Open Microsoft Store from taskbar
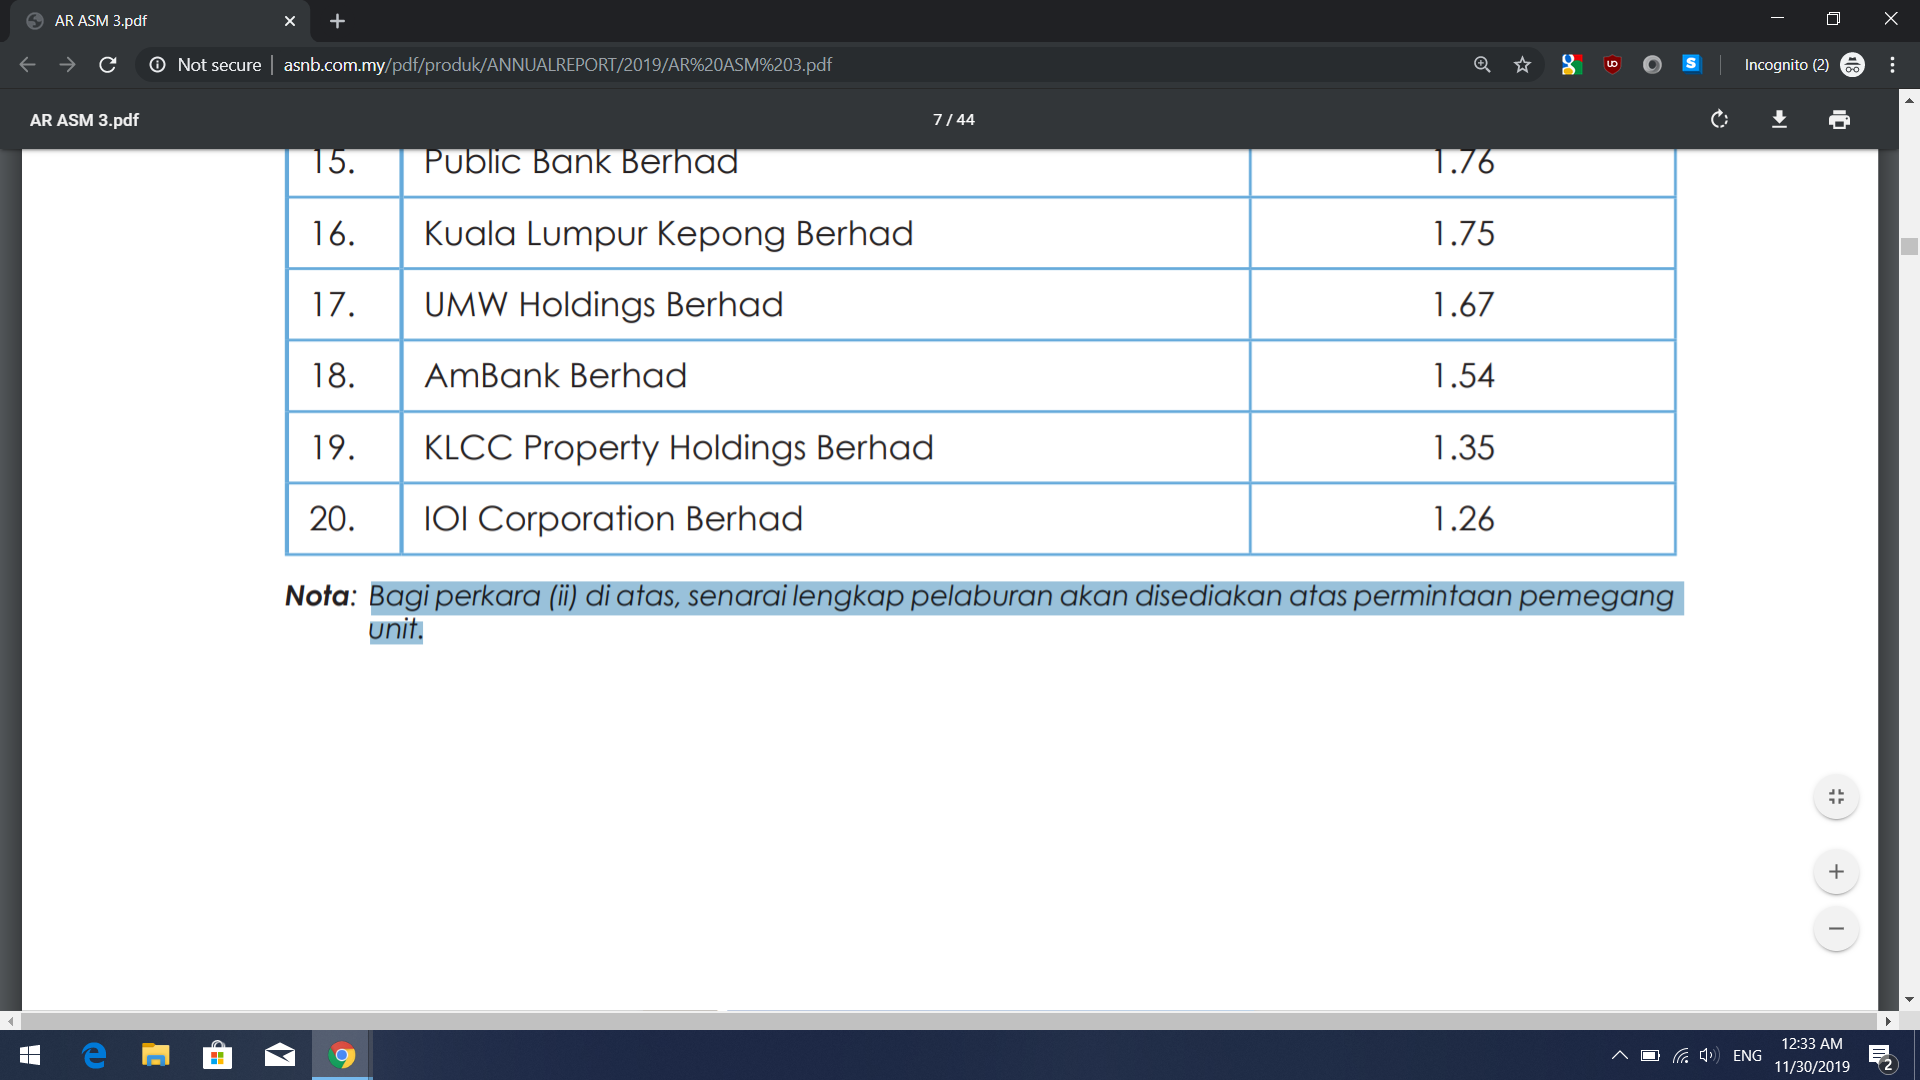This screenshot has width=1920, height=1080. click(x=217, y=1055)
